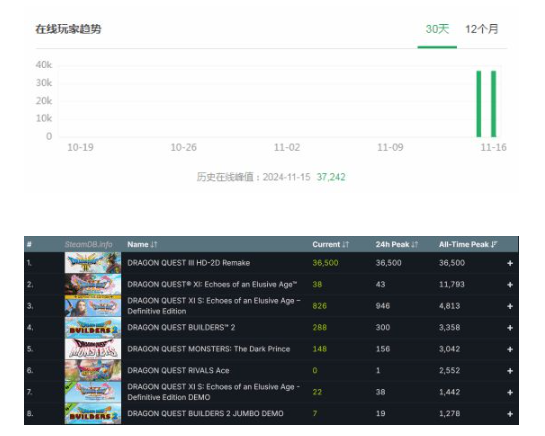This screenshot has height=436, width=545.
Task: Click plus icon for DRAGON QUEST RIVALS Ace
Action: 510,371
